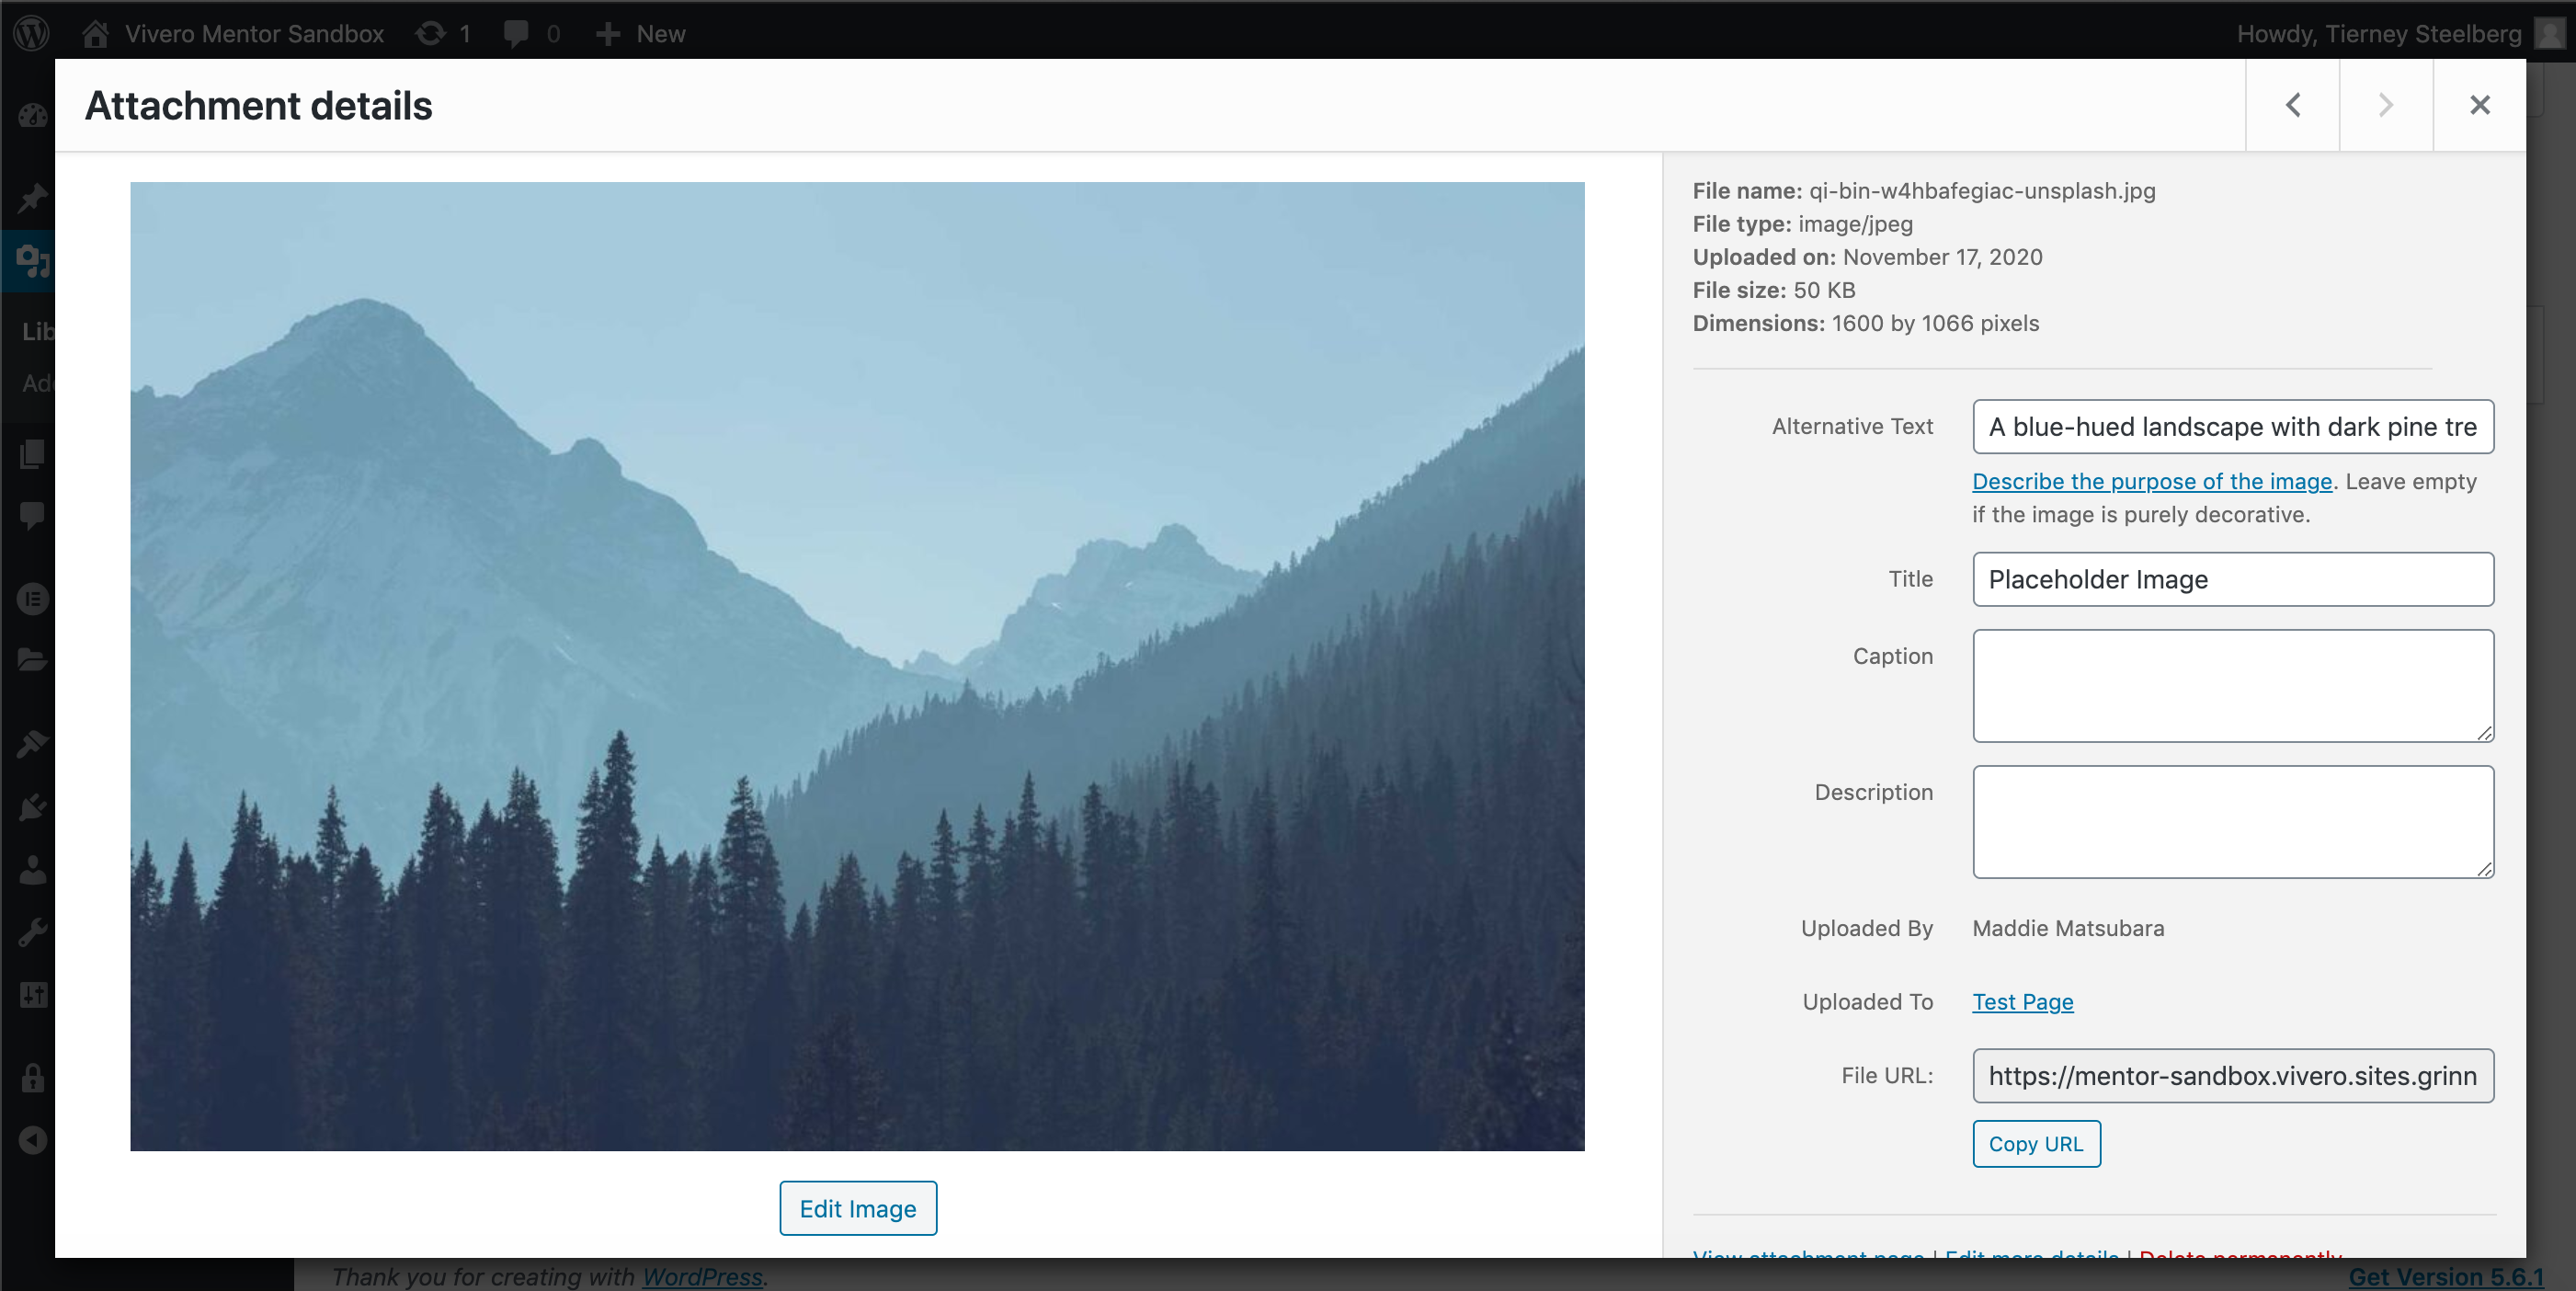2576x1291 pixels.
Task: Click the comments panel icon in sidebar
Action: [29, 525]
